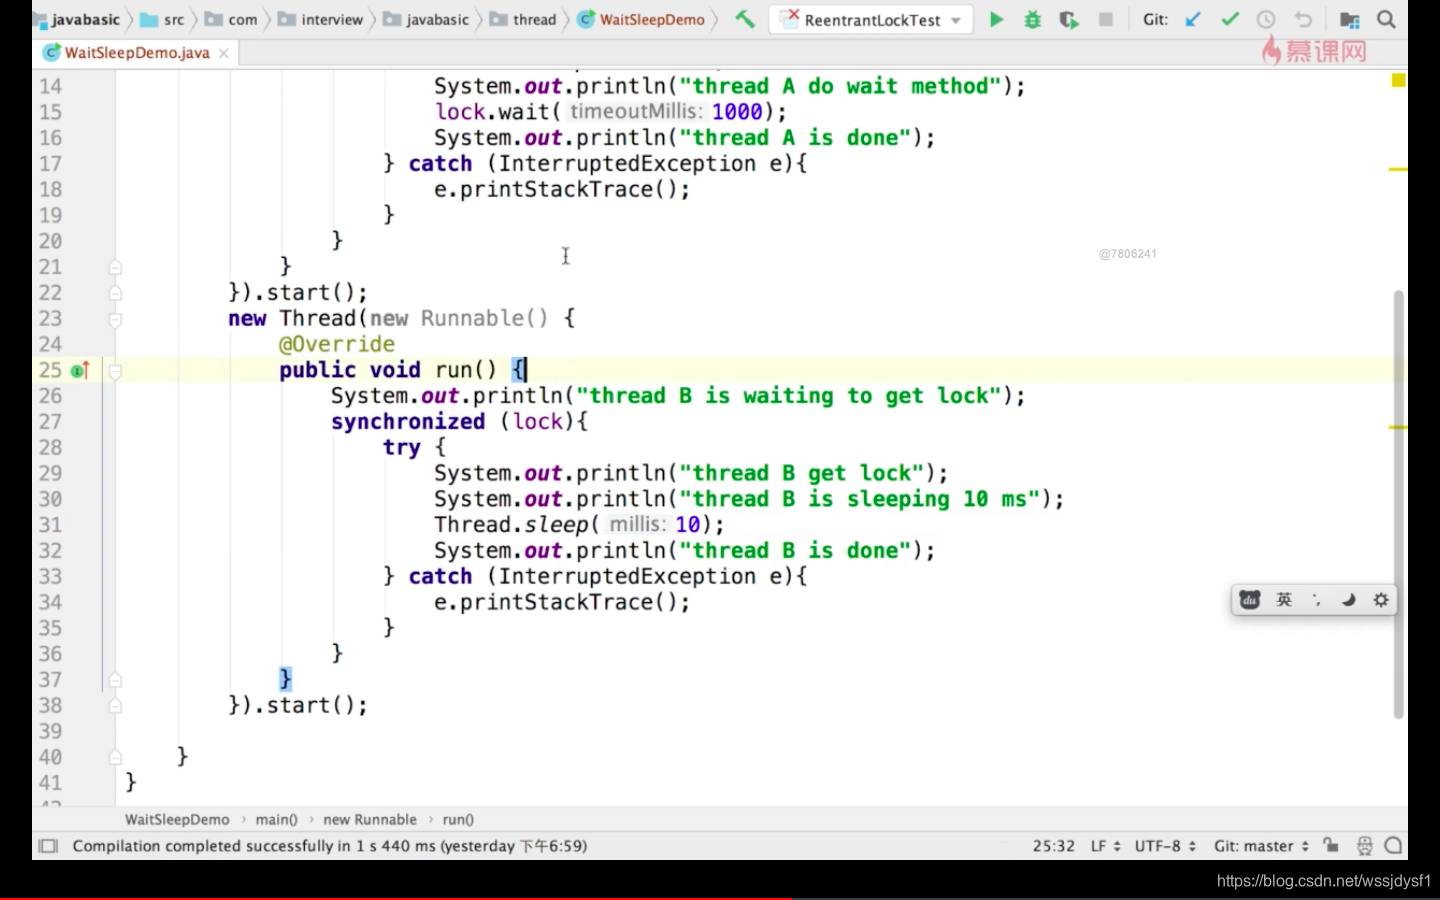The image size is (1440, 900).
Task: Click the @Override annotation on line 24
Action: (x=337, y=344)
